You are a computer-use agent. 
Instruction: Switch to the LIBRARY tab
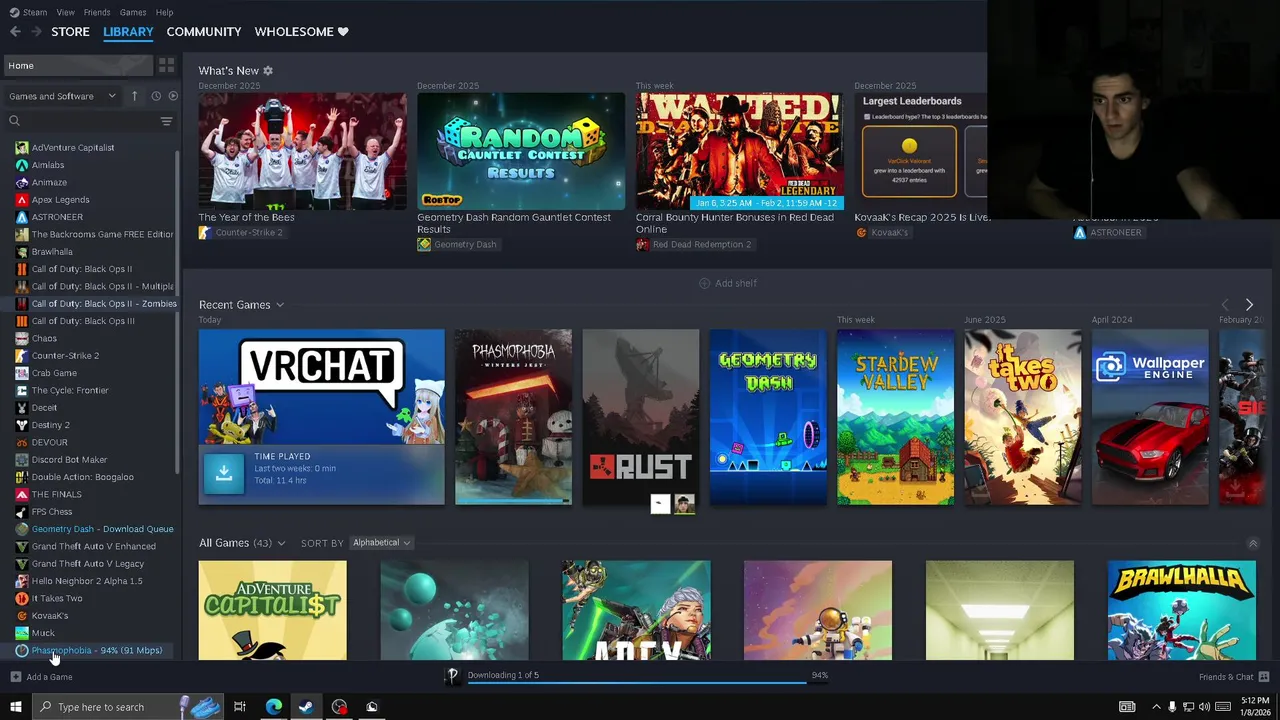pyautogui.click(x=128, y=32)
